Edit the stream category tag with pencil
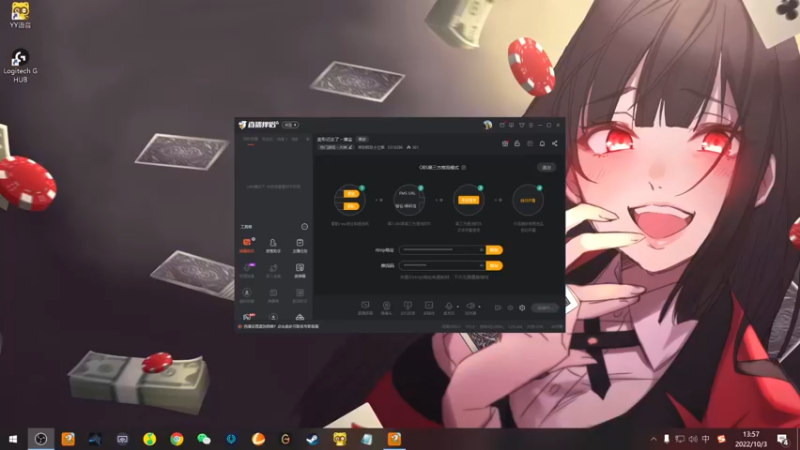Viewport: 800px width, 450px height. click(x=336, y=147)
